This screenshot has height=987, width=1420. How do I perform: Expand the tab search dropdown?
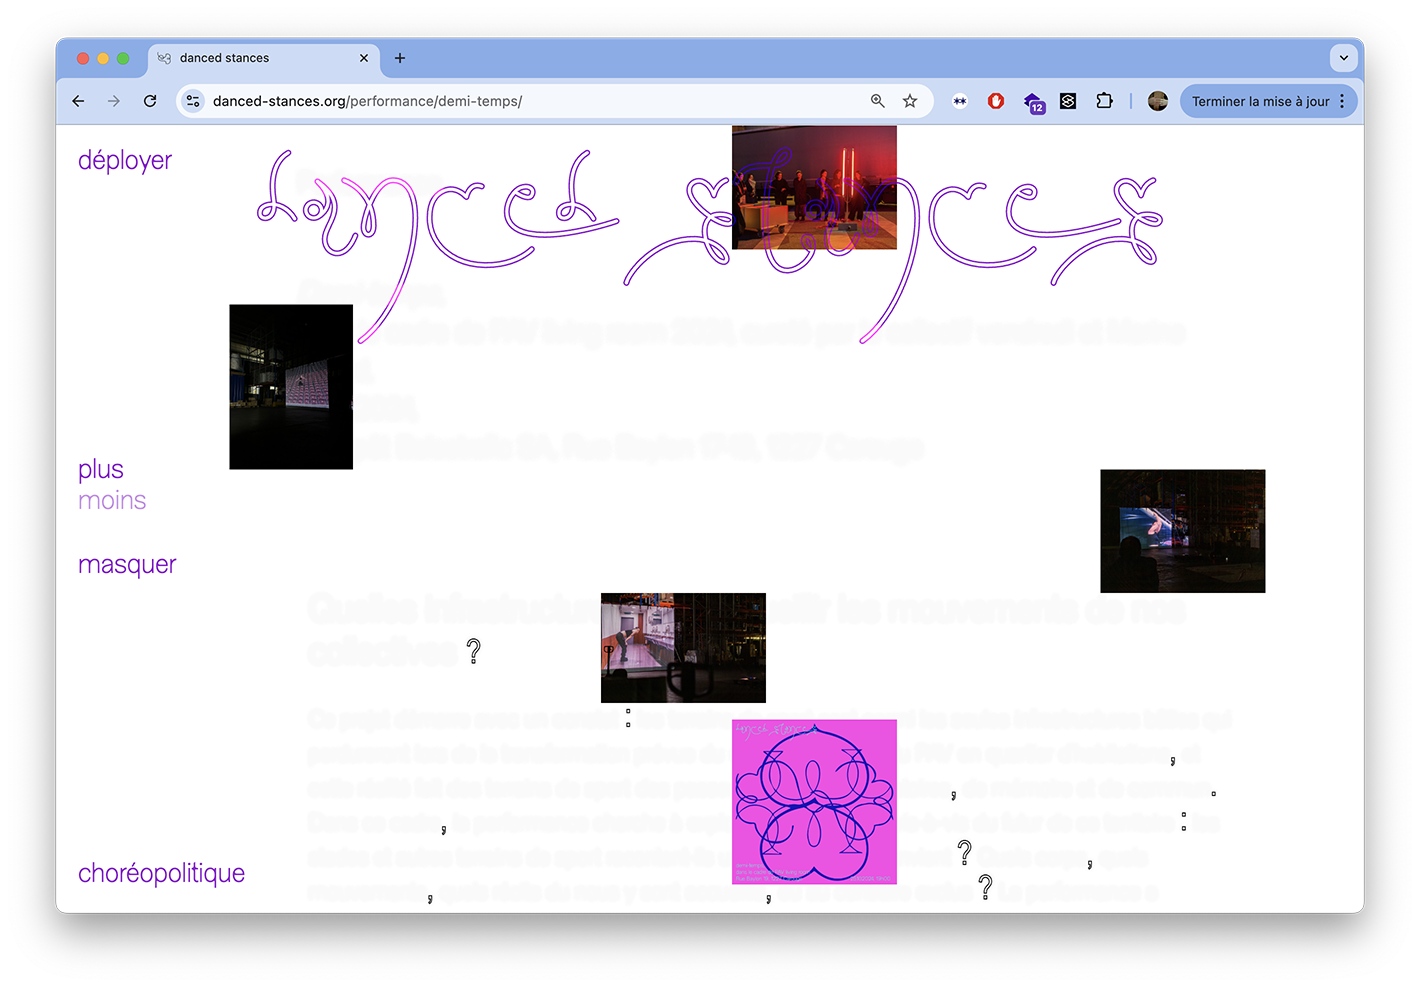pyautogui.click(x=1343, y=58)
